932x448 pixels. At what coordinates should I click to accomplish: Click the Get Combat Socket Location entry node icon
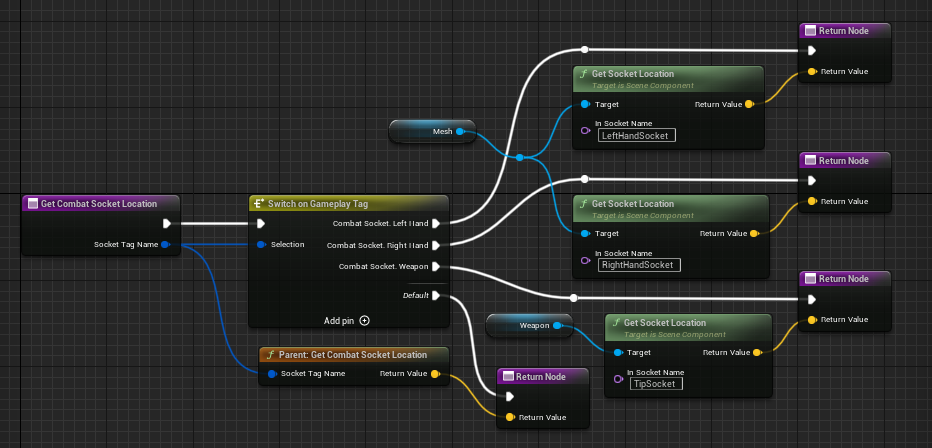32,204
